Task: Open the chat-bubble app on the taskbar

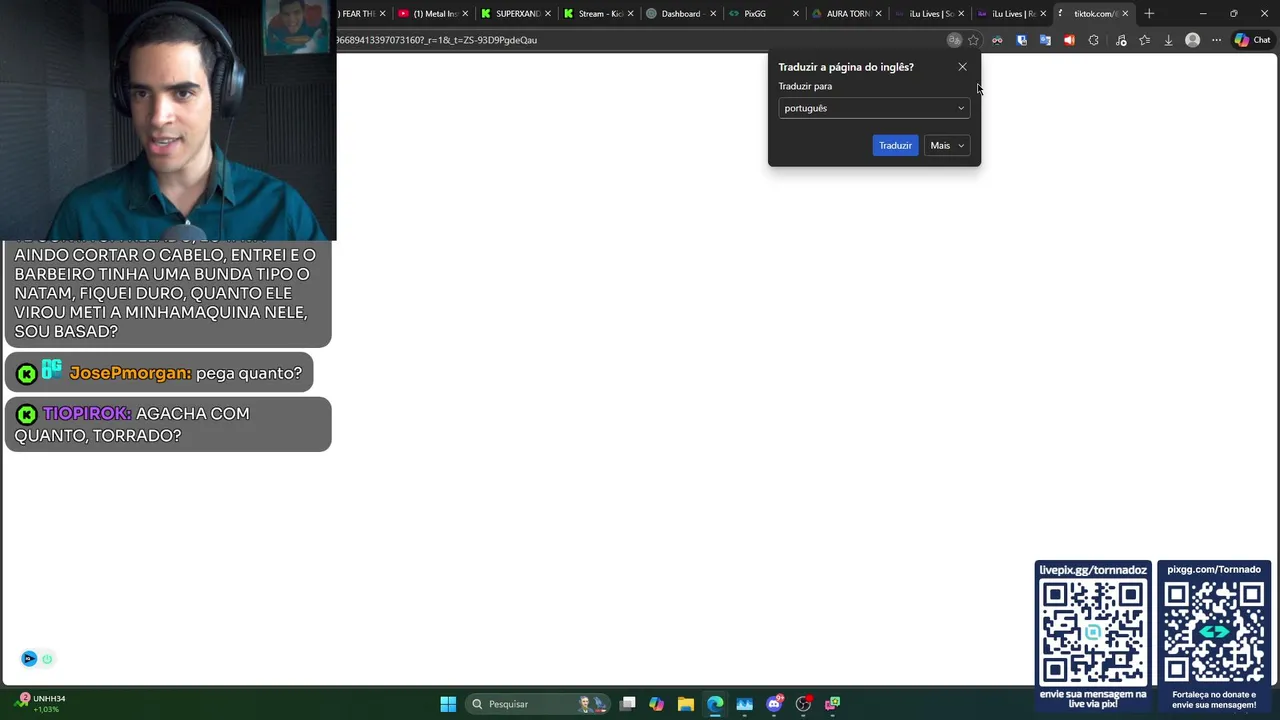Action: (x=832, y=704)
